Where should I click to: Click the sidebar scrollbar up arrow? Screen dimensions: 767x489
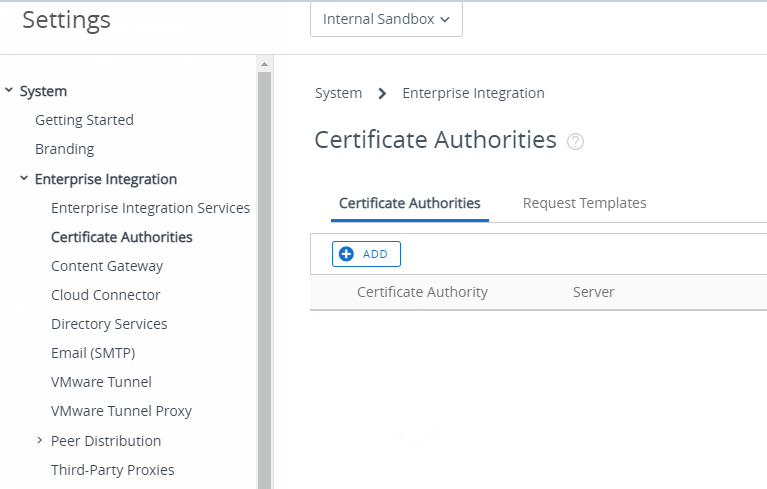point(265,64)
